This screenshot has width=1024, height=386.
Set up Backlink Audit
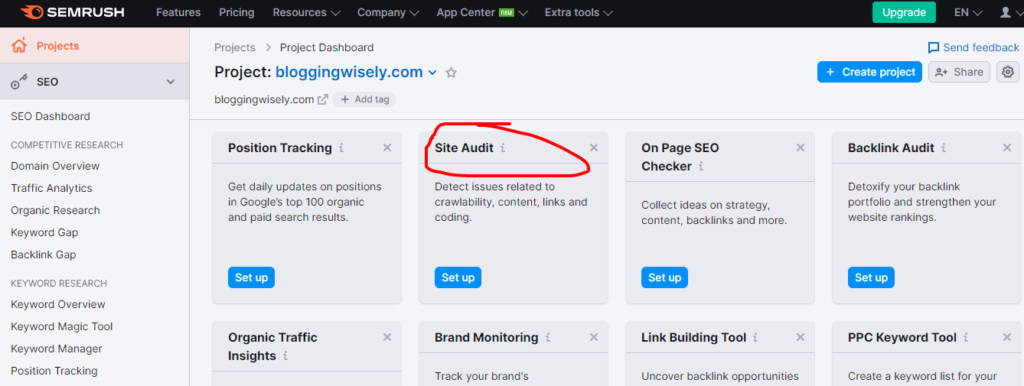tap(871, 278)
